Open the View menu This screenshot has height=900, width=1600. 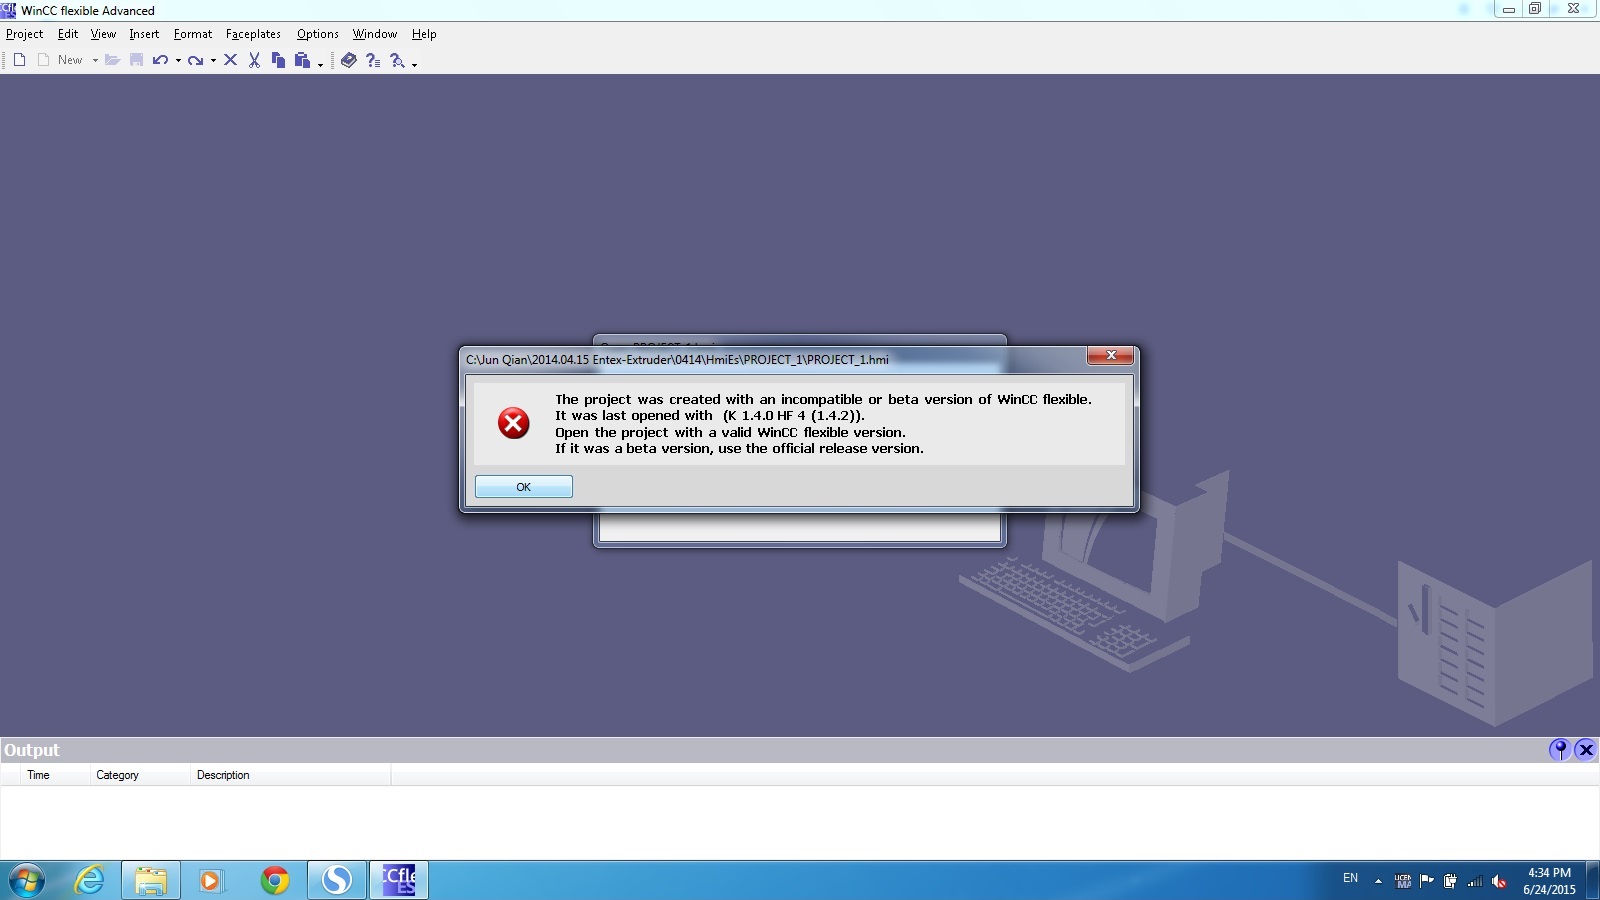[103, 34]
